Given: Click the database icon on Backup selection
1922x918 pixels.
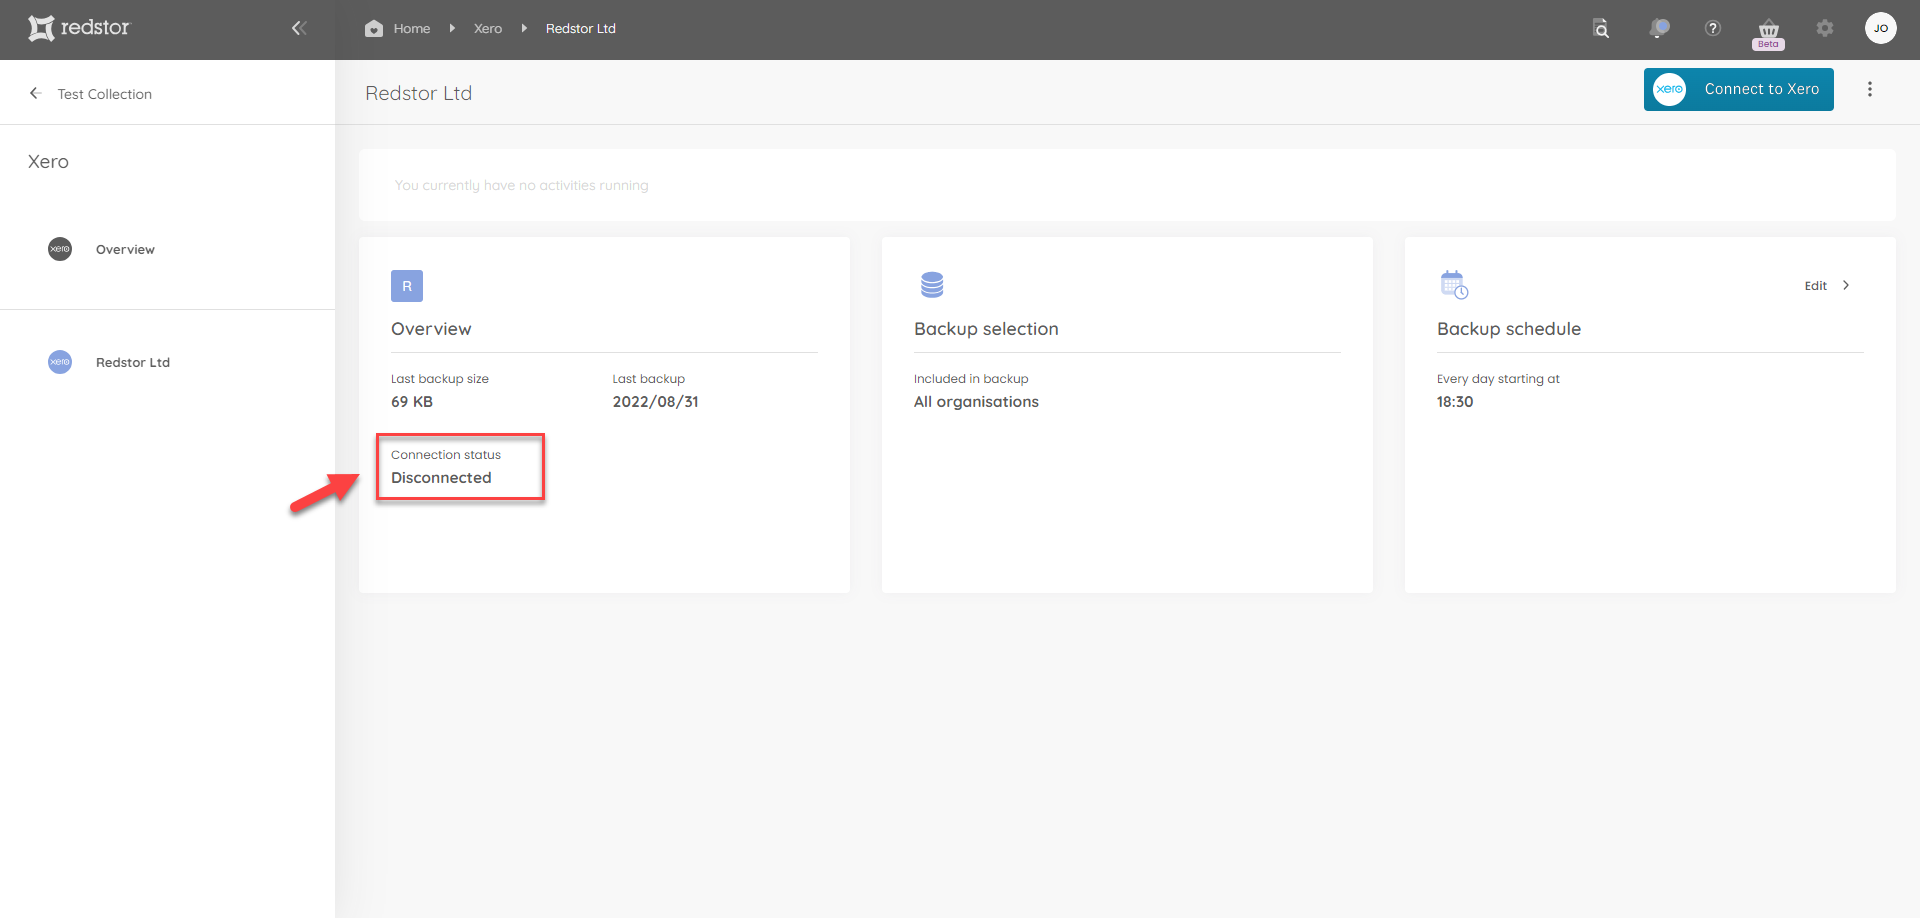Looking at the screenshot, I should pyautogui.click(x=932, y=285).
